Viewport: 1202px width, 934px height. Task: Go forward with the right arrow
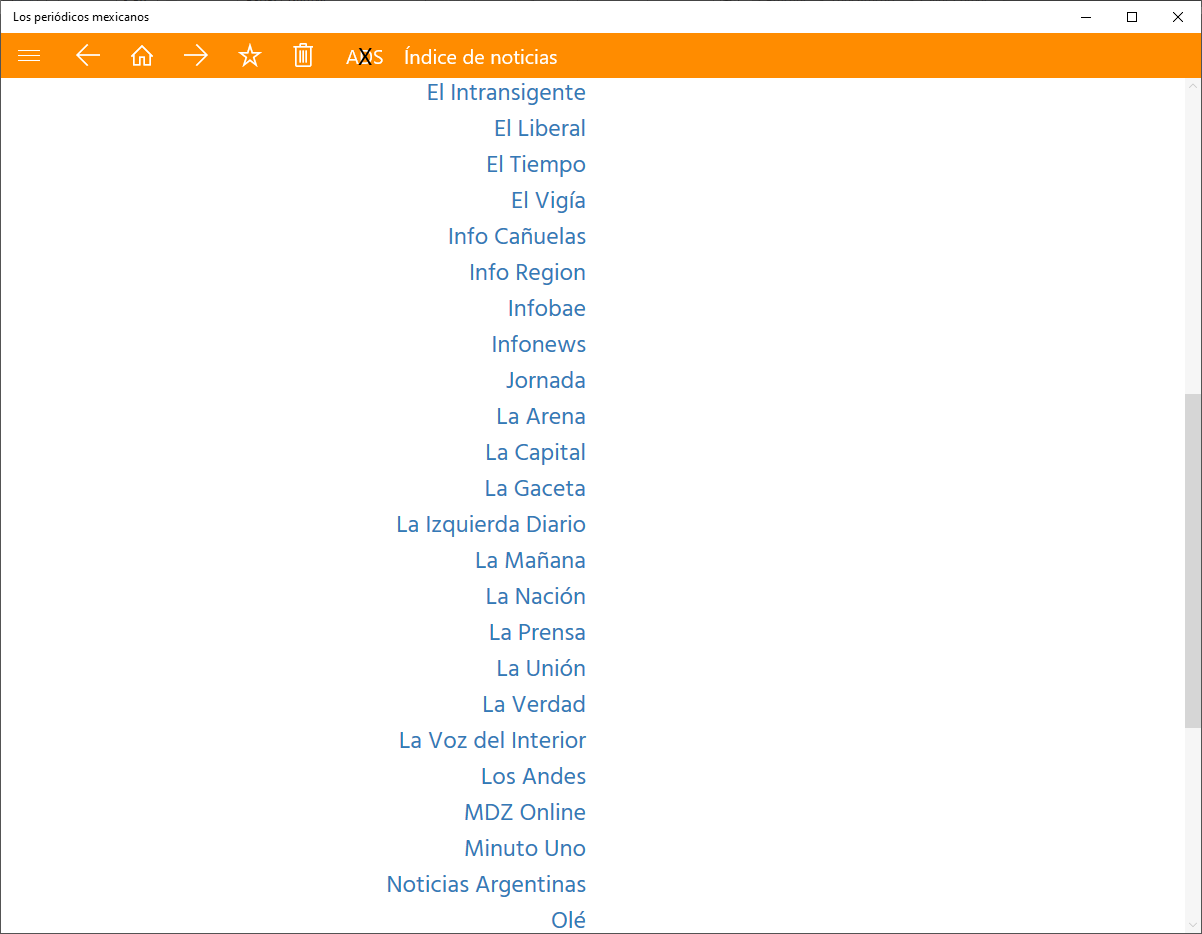(196, 56)
